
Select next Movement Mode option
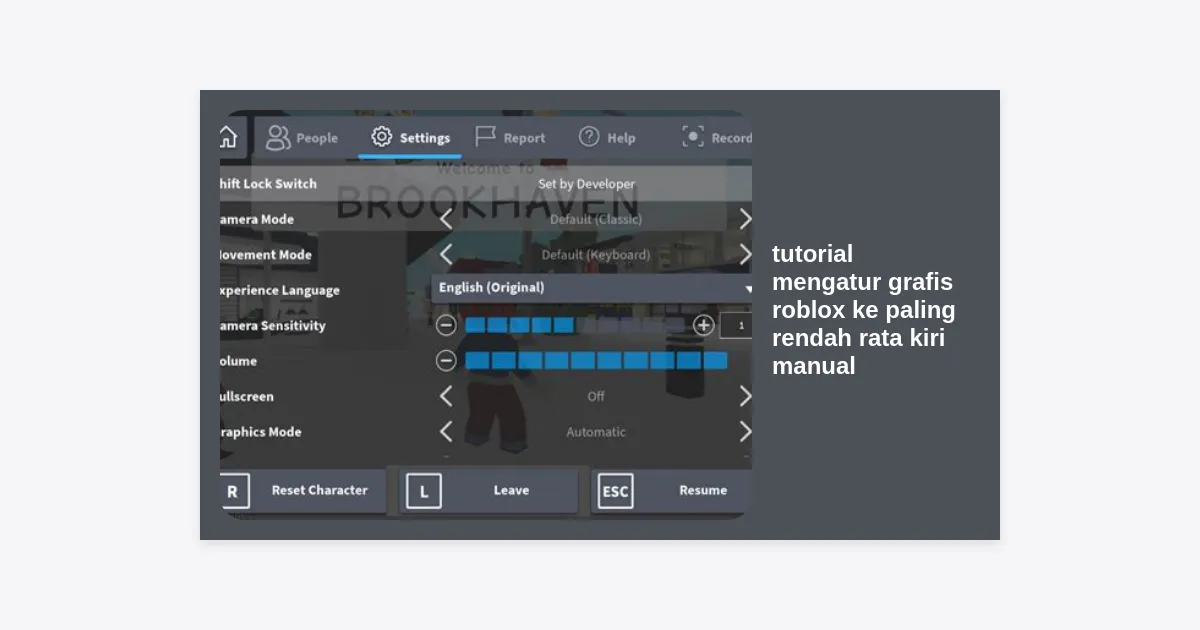coord(744,255)
